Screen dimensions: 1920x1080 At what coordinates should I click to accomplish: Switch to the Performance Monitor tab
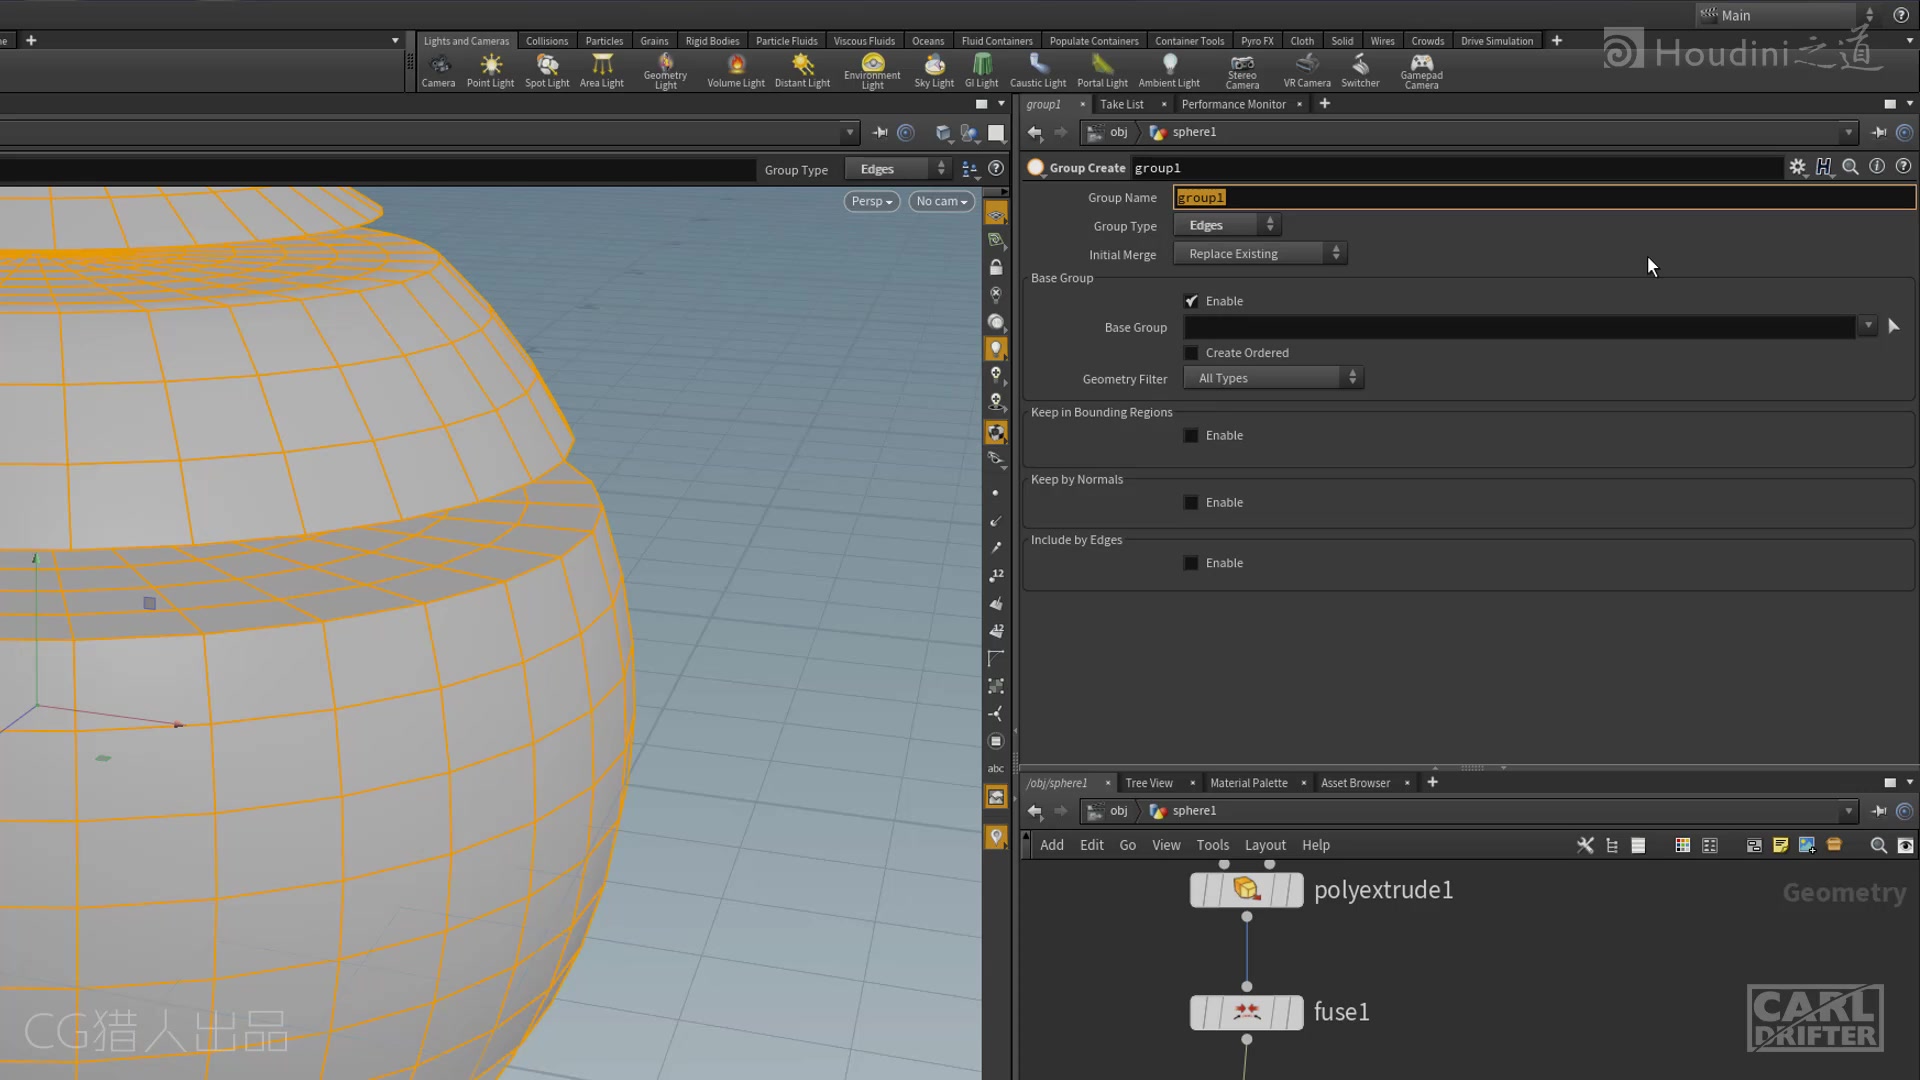[x=1233, y=104]
